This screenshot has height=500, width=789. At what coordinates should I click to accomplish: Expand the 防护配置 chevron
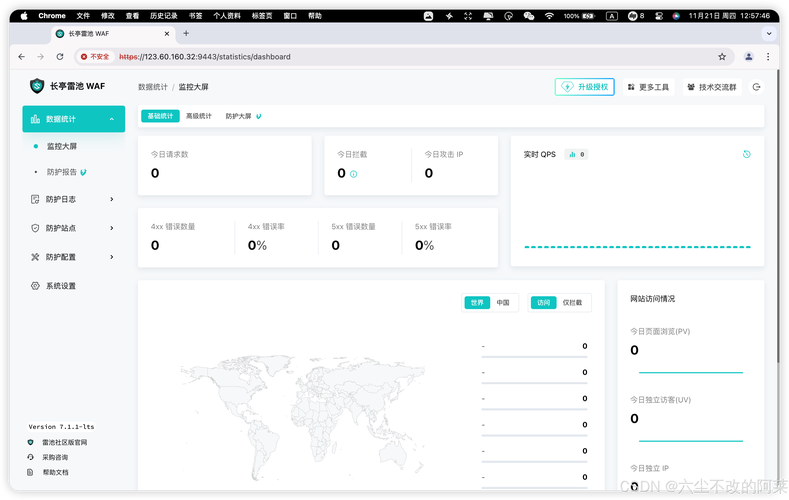pyautogui.click(x=112, y=257)
